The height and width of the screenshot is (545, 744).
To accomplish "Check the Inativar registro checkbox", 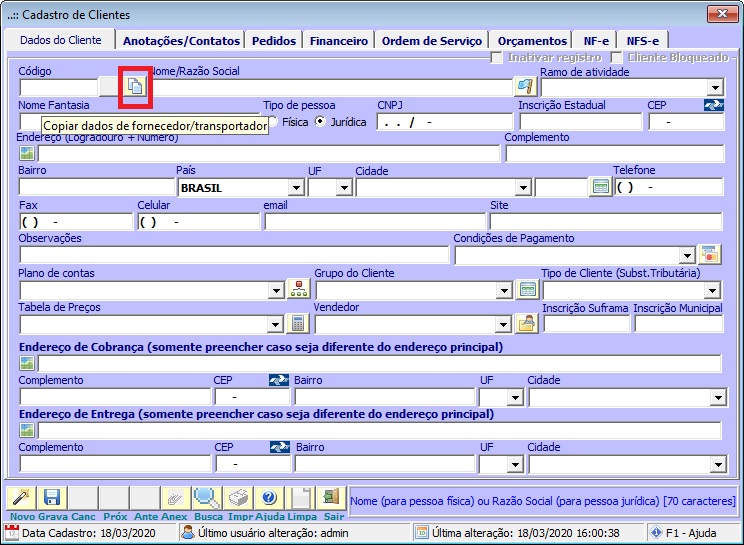I will [496, 57].
